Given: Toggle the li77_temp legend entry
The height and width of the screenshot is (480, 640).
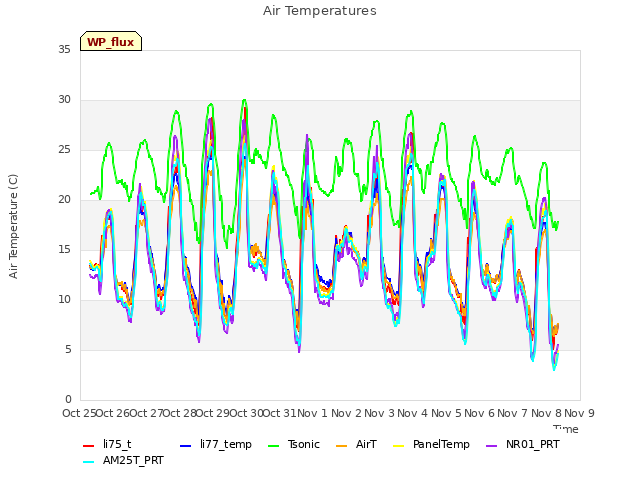Looking at the screenshot, I should pyautogui.click(x=216, y=444).
